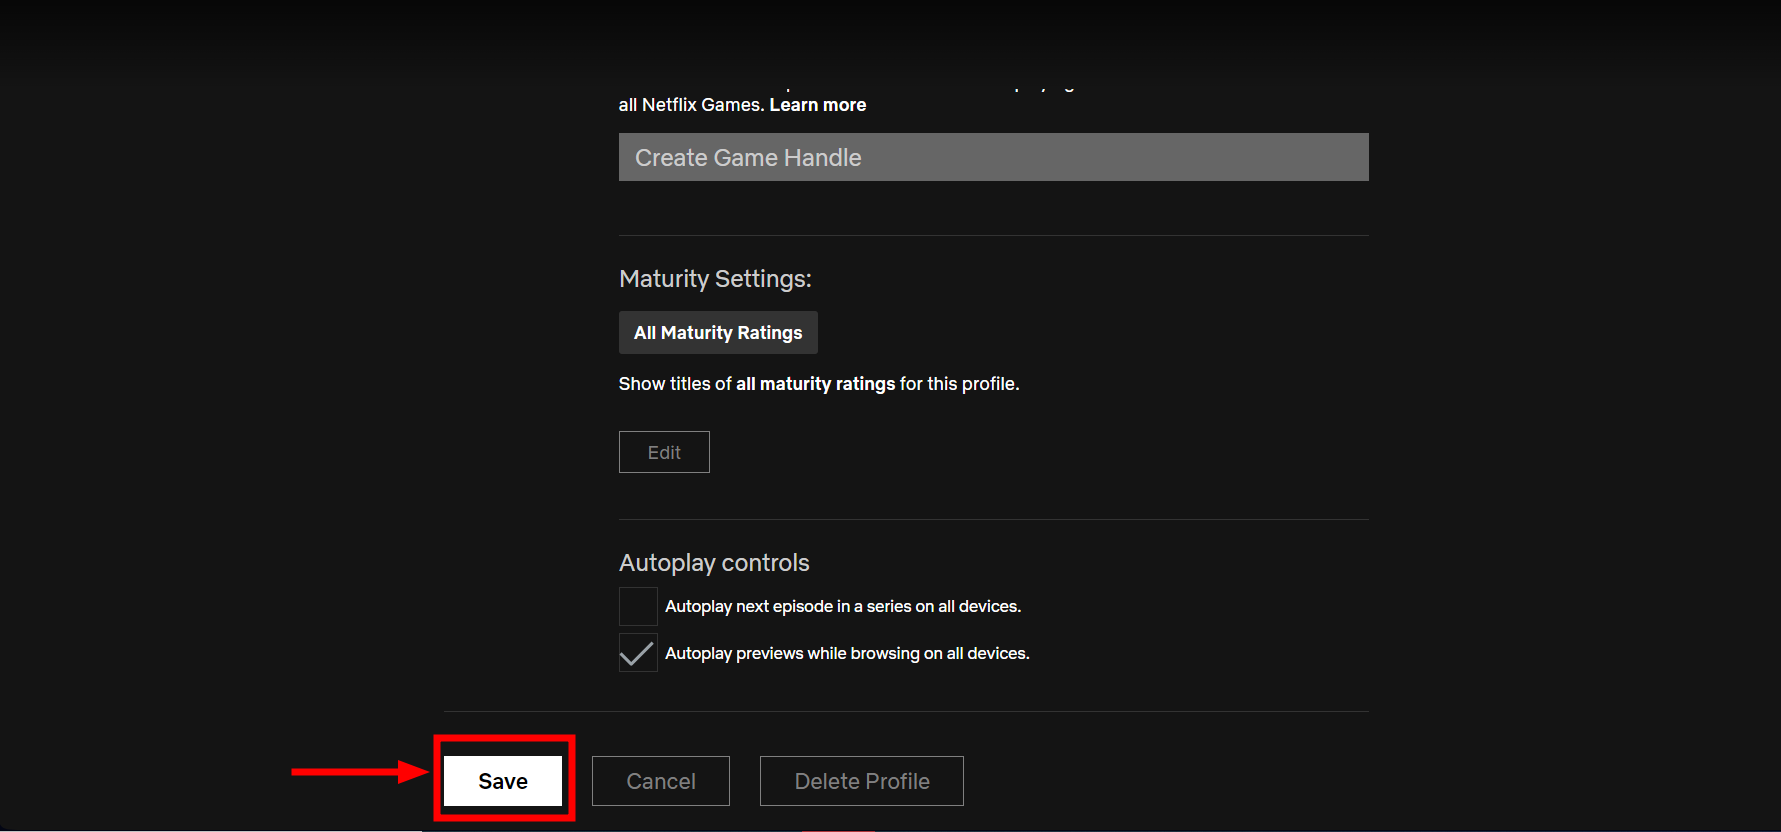Click the Autoplay controls heading
Screen dimensions: 1781x832
(x=714, y=563)
